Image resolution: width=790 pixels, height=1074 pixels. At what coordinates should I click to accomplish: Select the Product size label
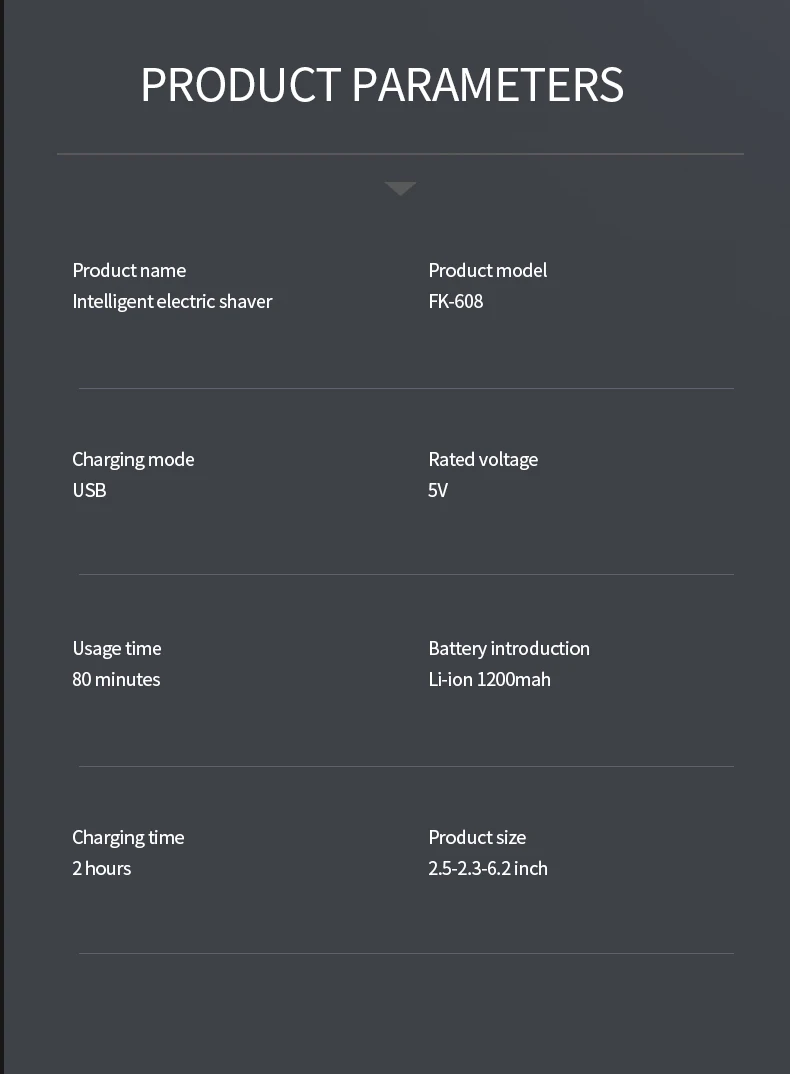point(477,837)
